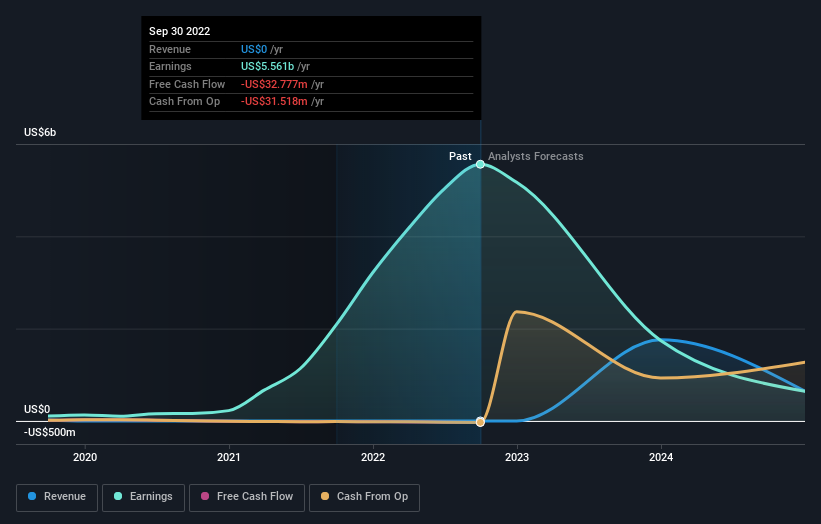The image size is (821, 524).
Task: Click the Sep 30 2022 tooltip date
Action: pos(180,31)
